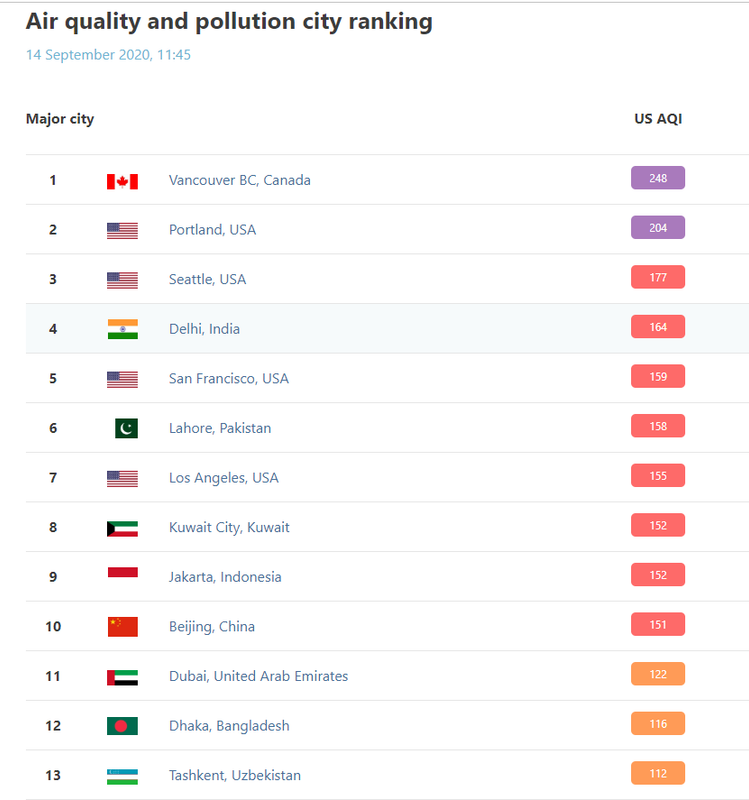749x800 pixels.
Task: Click the red 164 AQI badge
Action: 658,327
